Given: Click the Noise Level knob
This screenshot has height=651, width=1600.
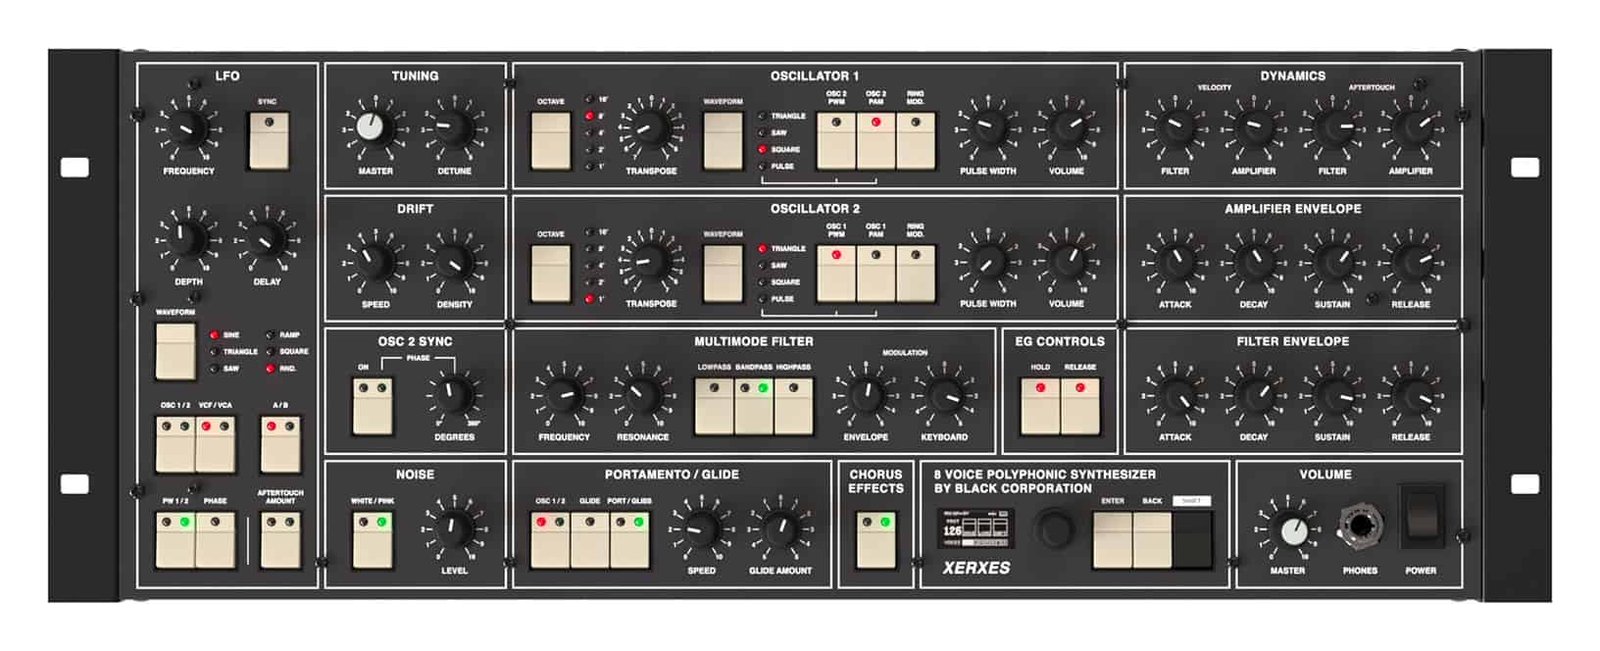Looking at the screenshot, I should coord(454,527).
